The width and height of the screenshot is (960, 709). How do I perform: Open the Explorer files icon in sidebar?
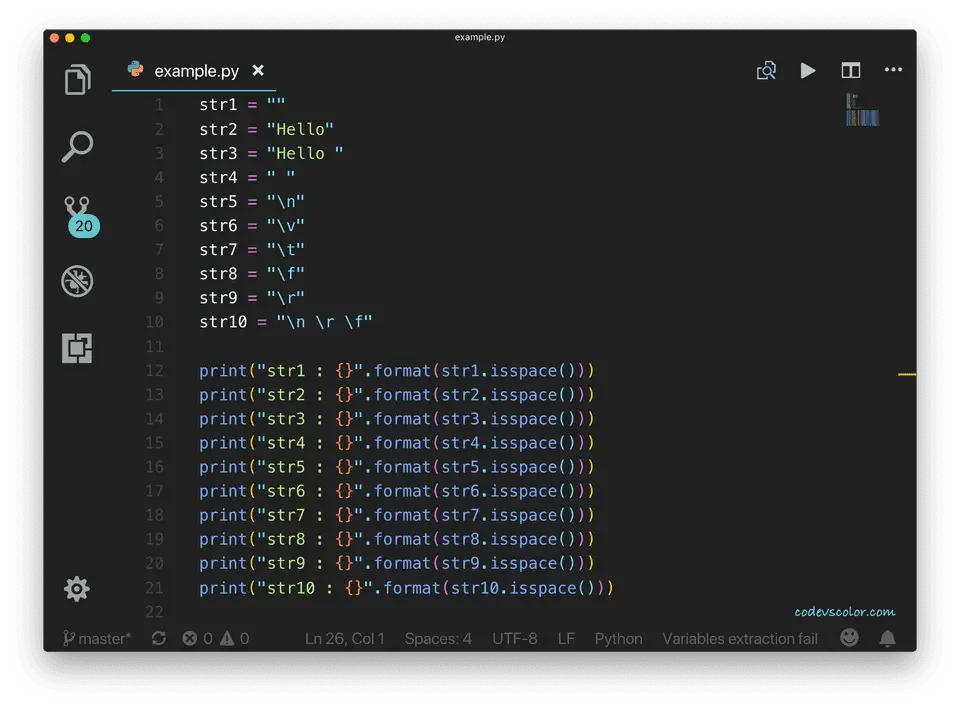click(77, 80)
